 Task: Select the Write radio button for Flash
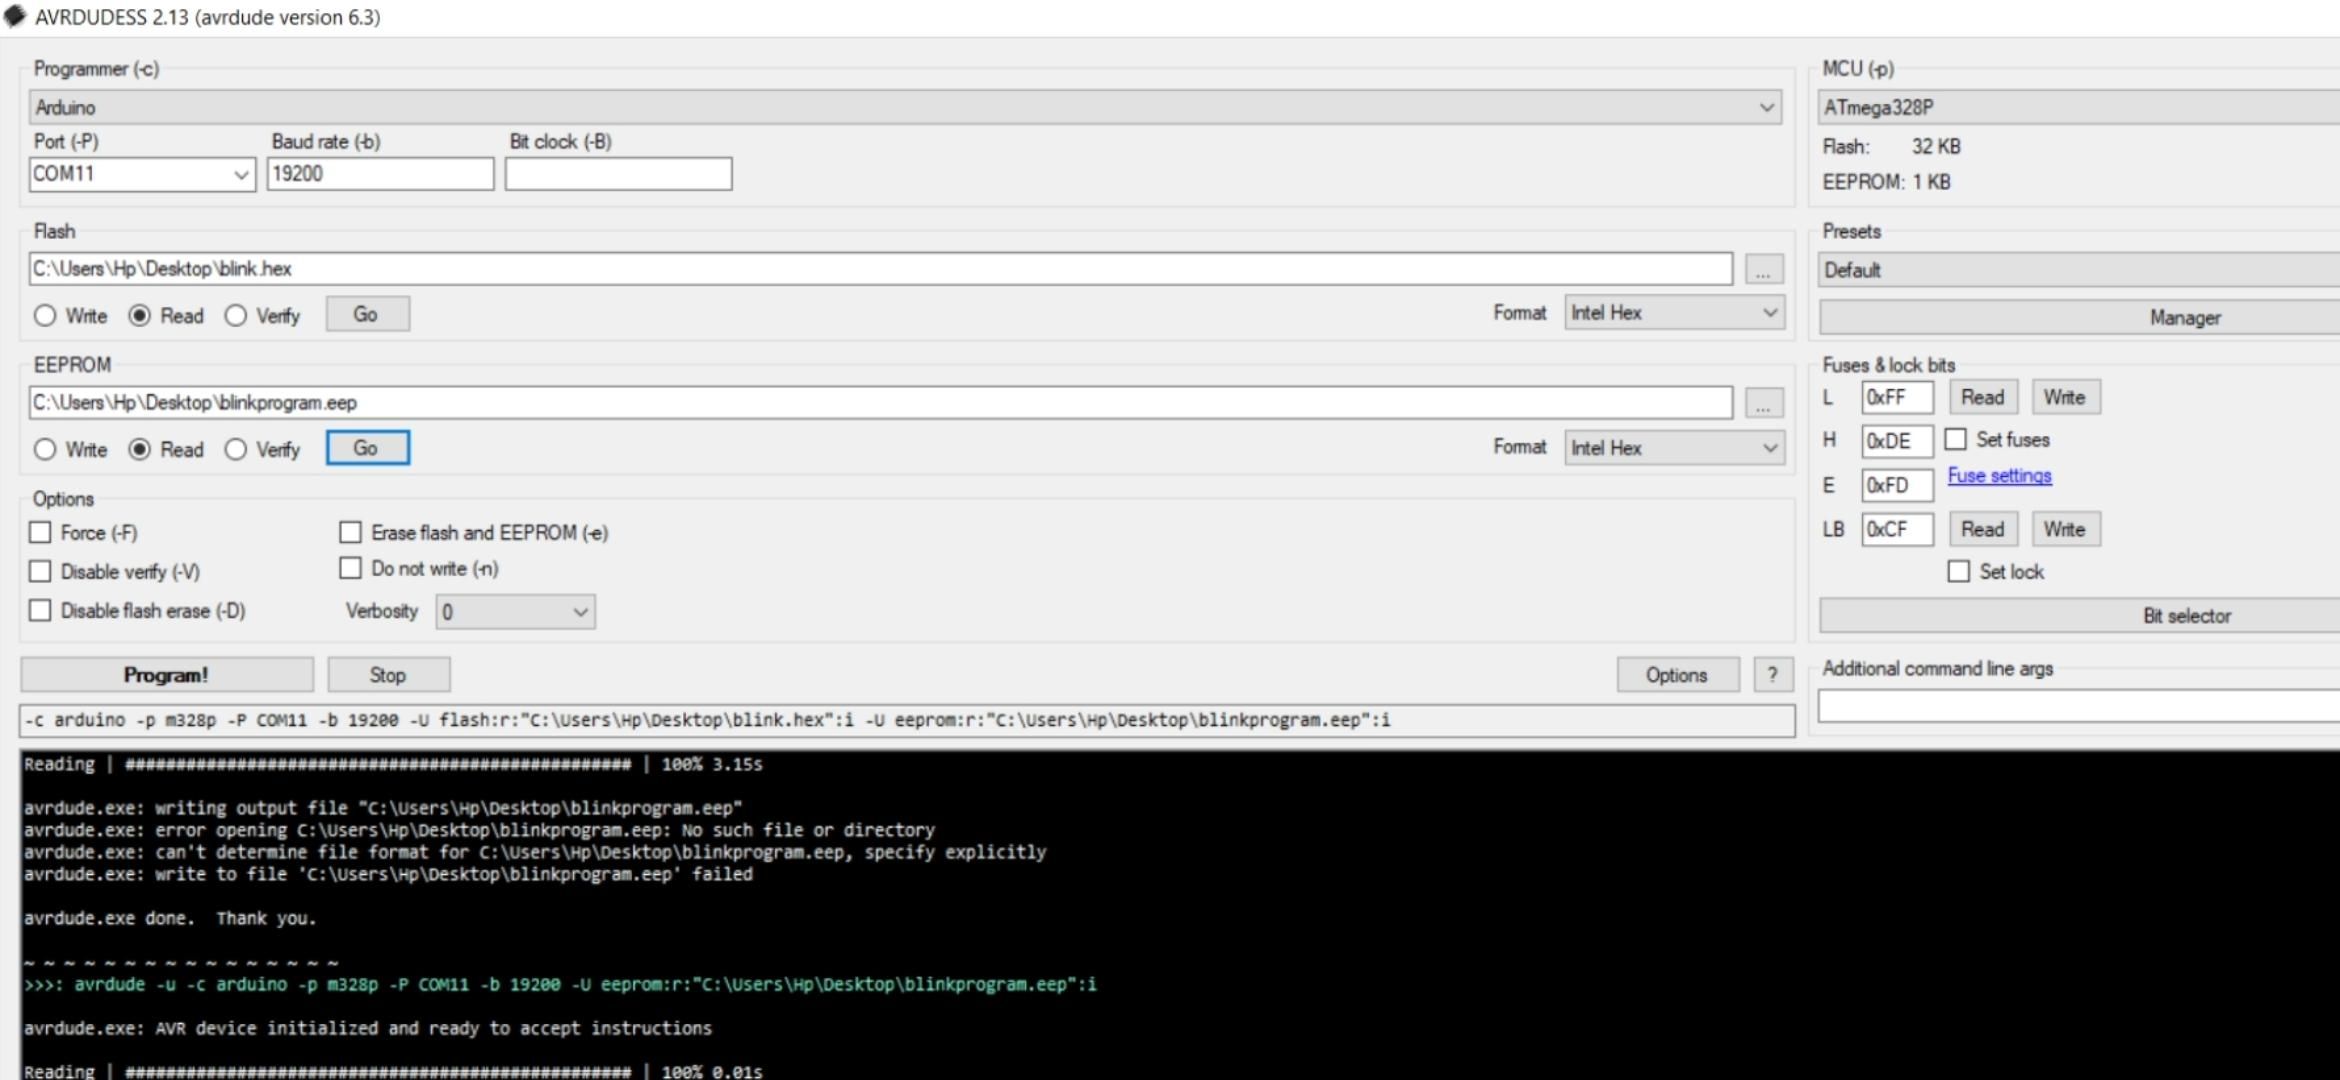[x=45, y=315]
